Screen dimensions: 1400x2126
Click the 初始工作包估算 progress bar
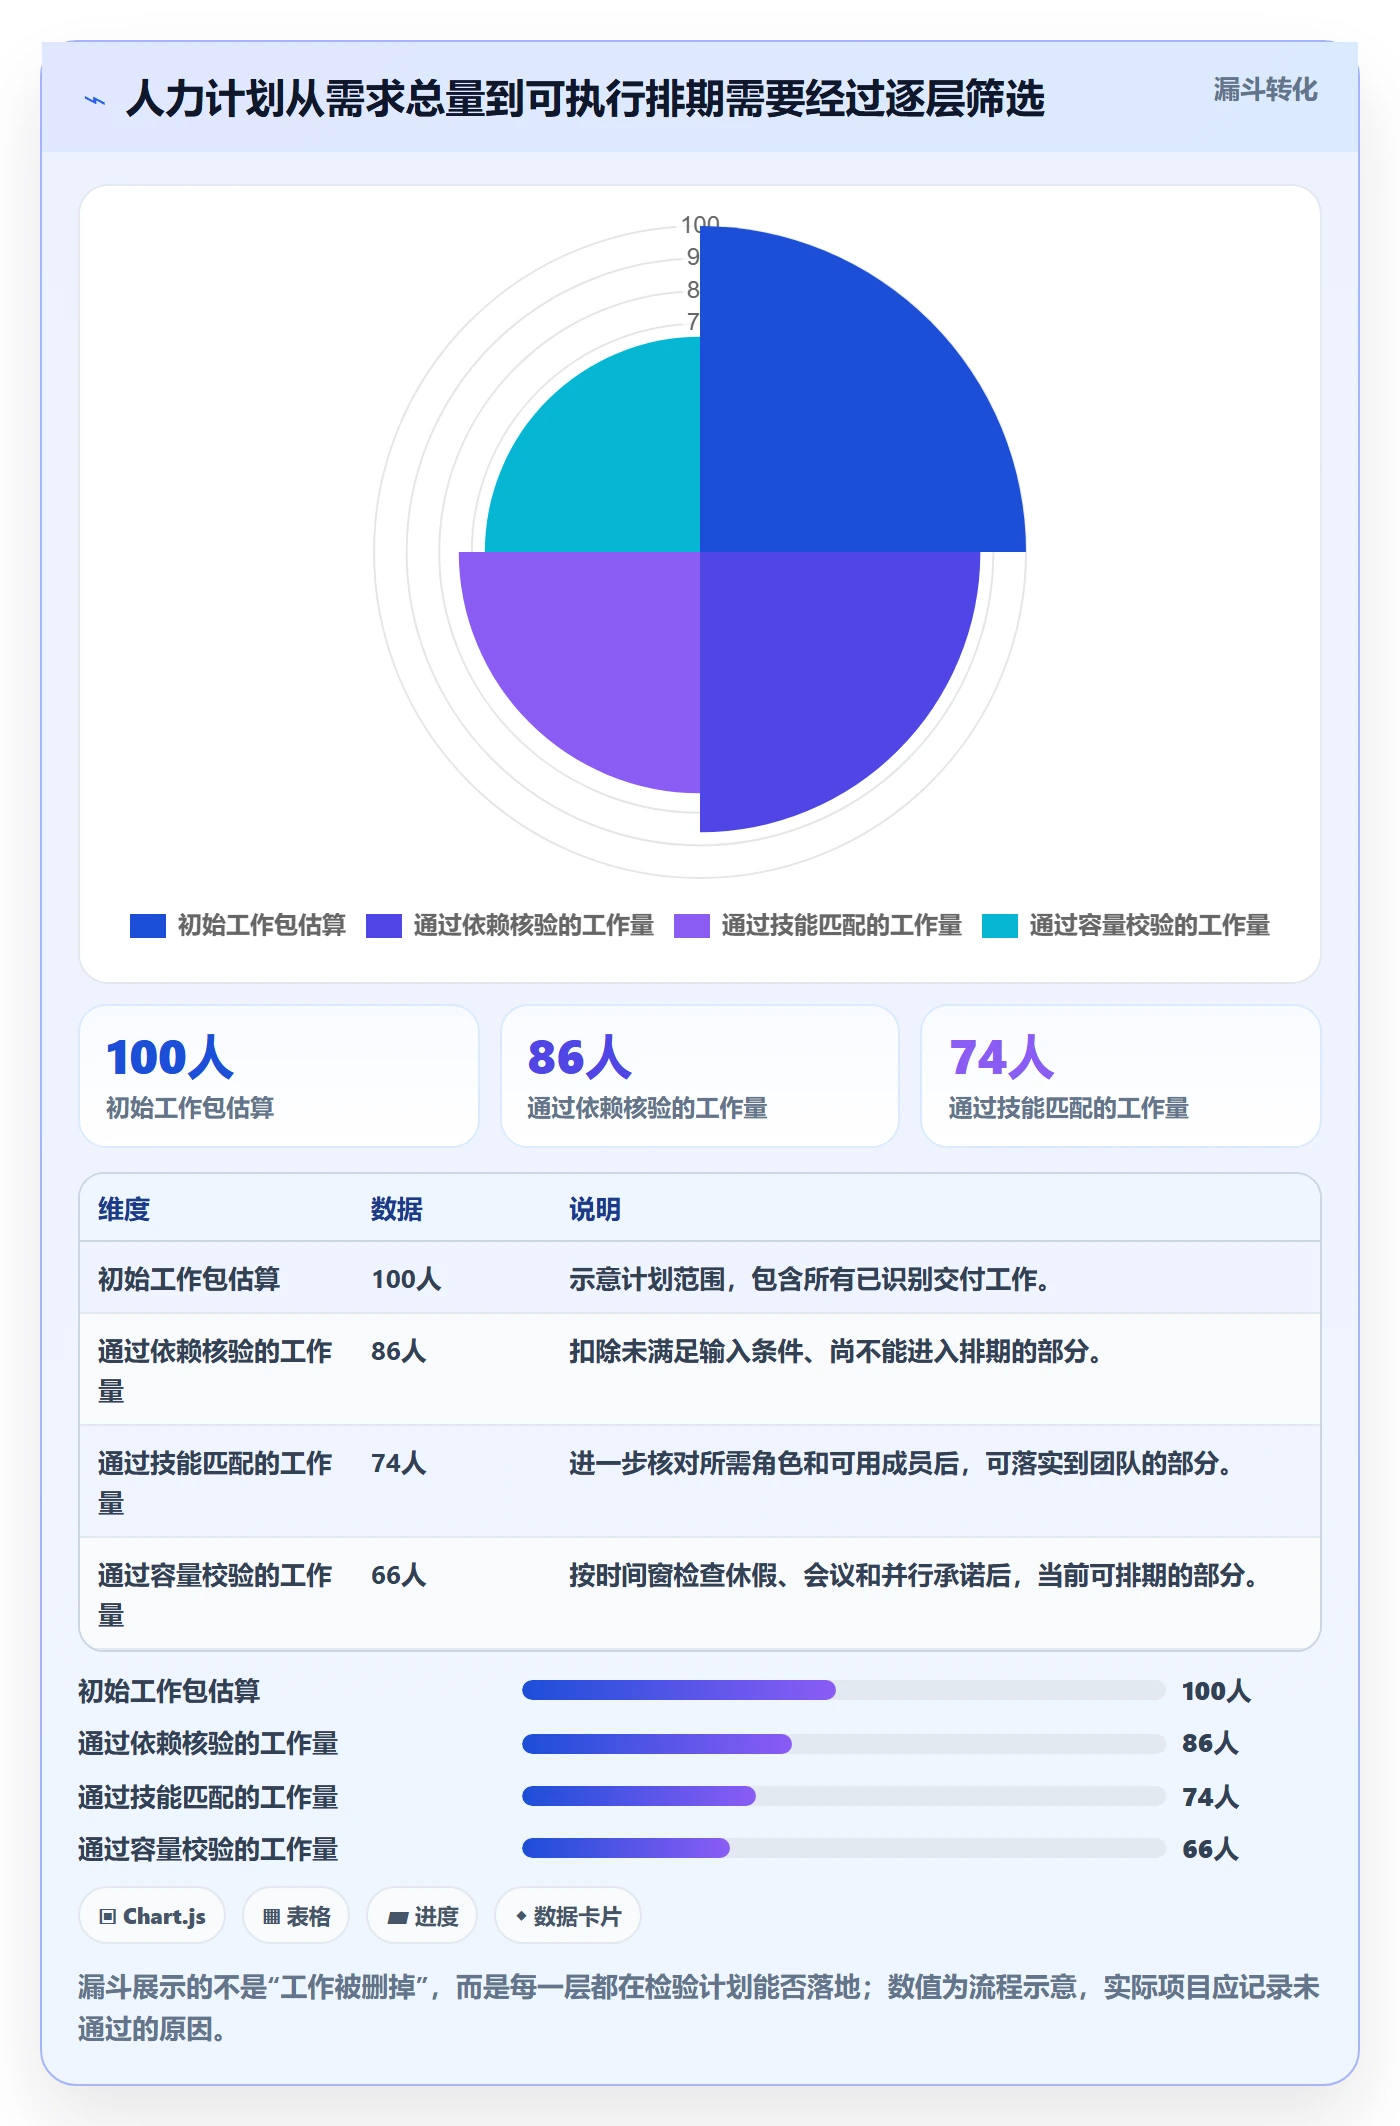[844, 1690]
